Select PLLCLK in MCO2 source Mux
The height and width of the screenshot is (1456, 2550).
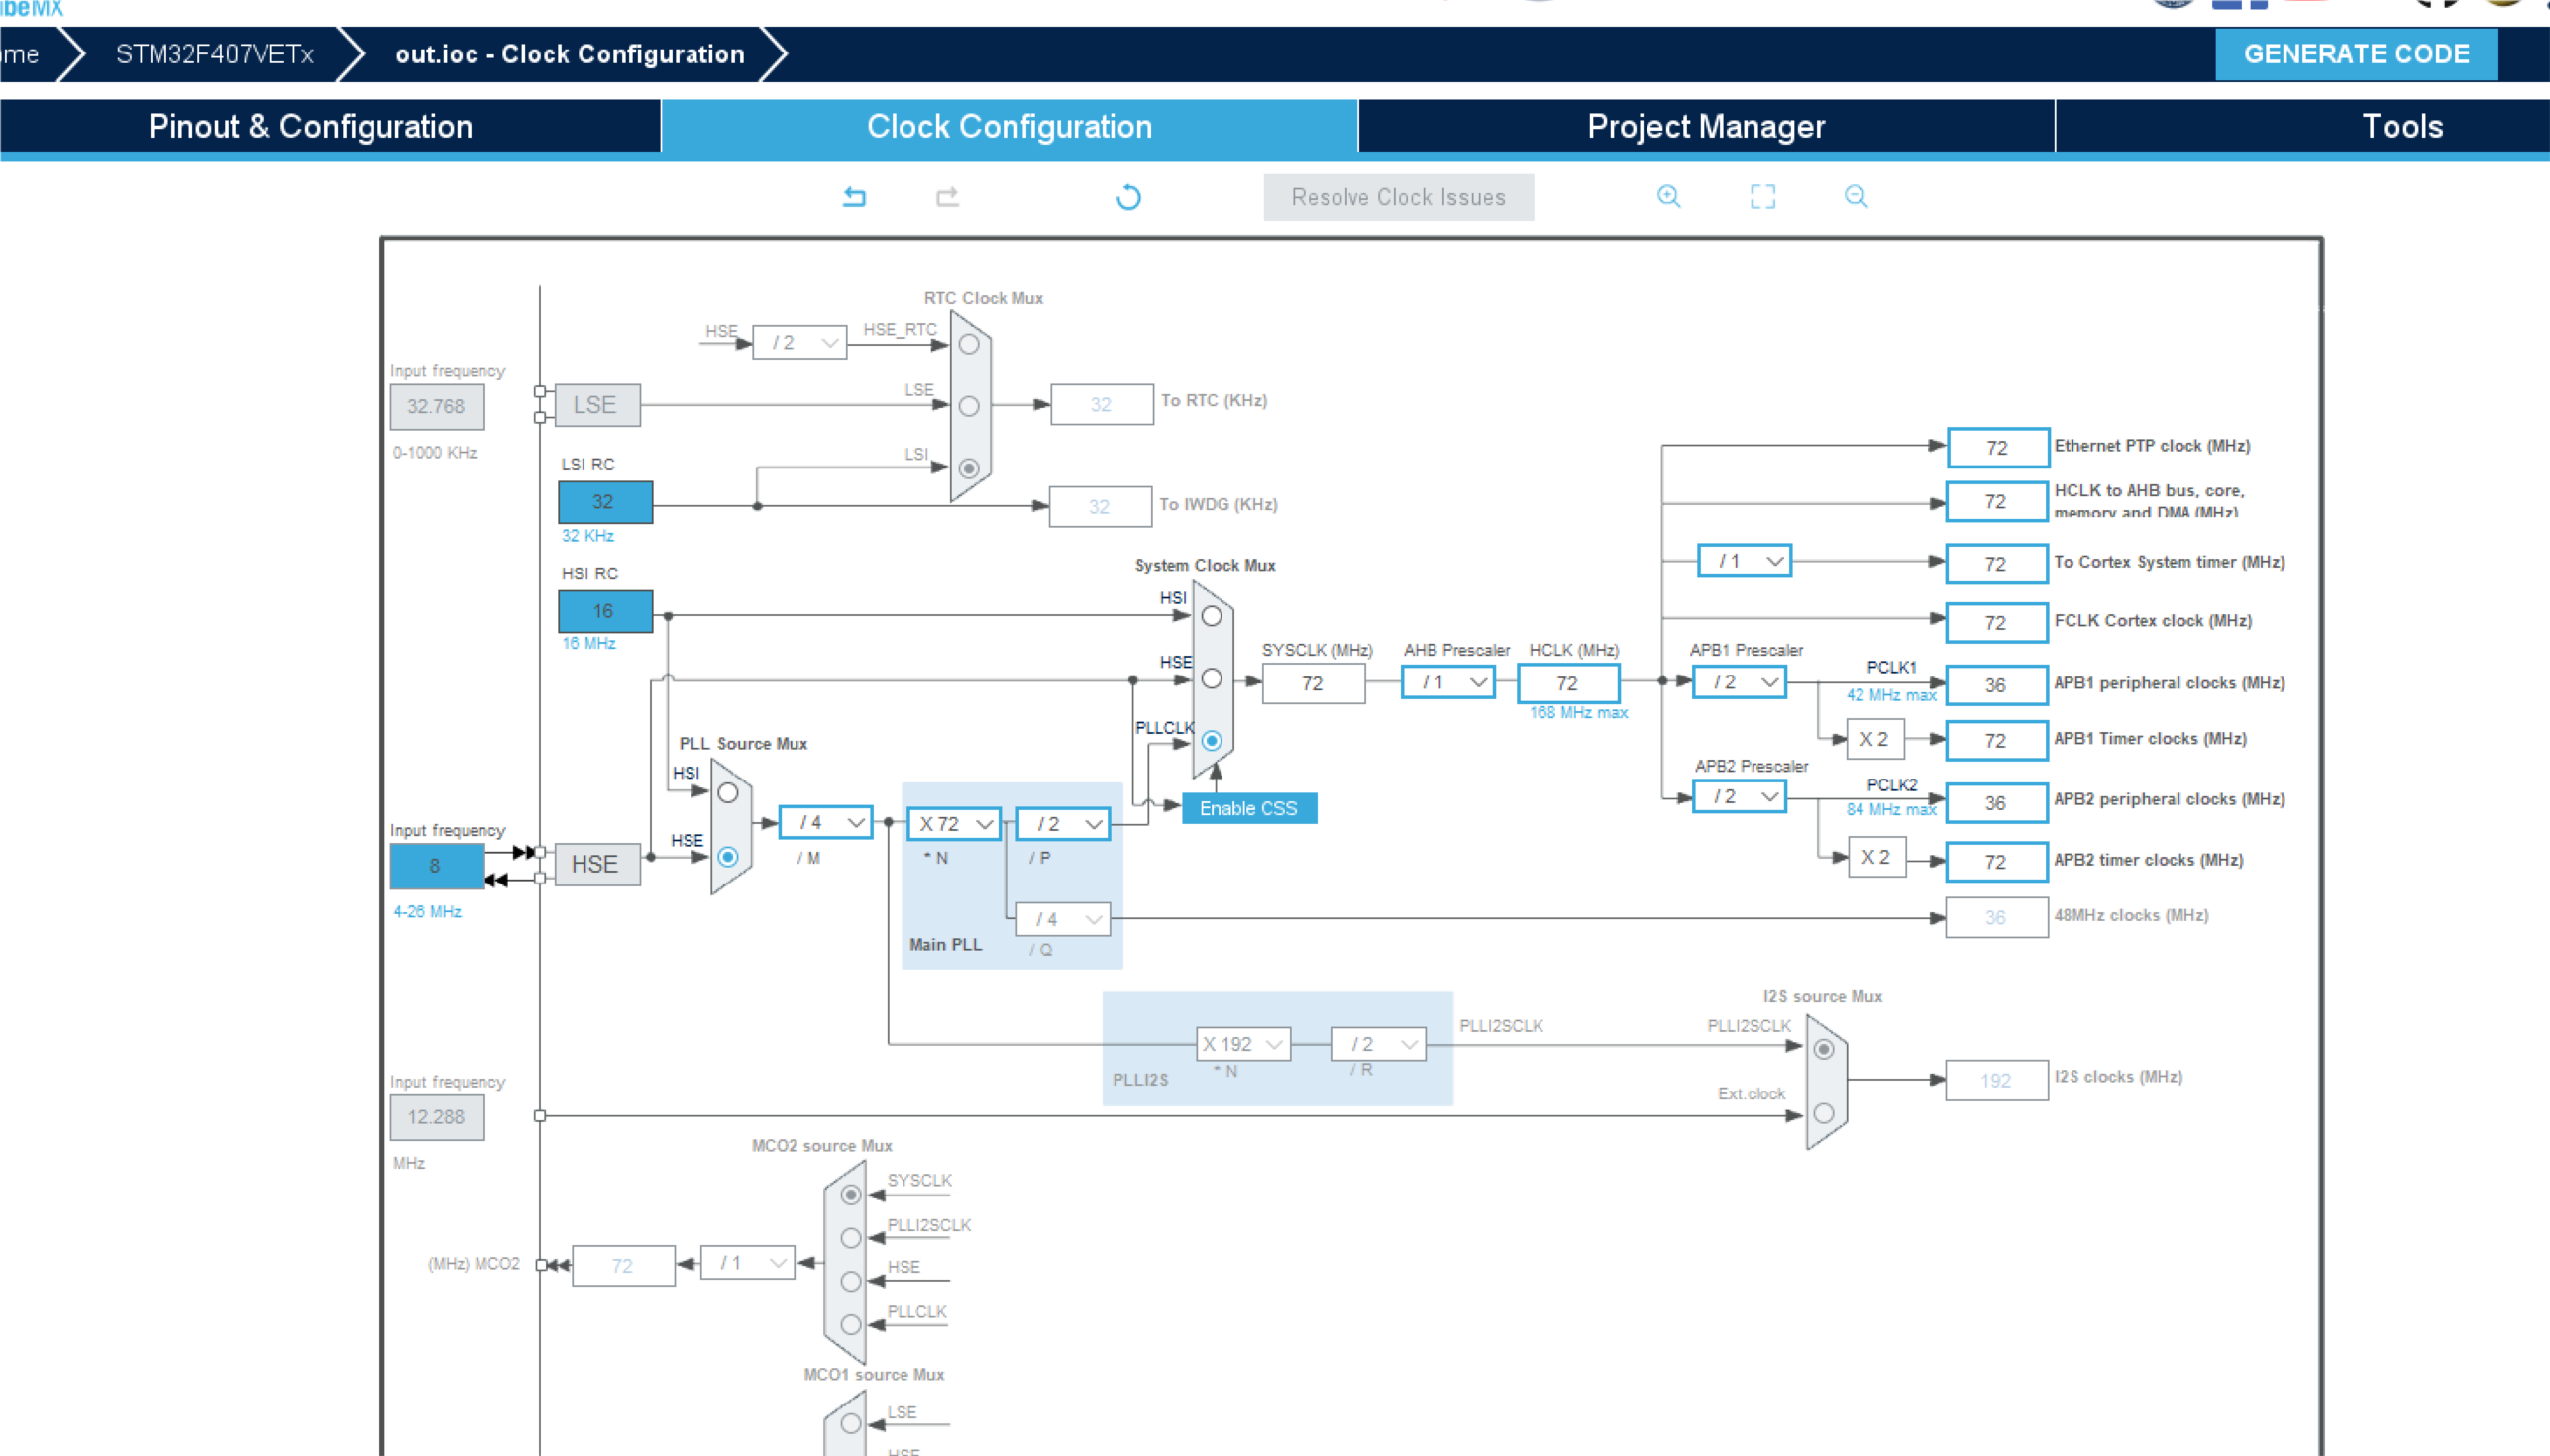[851, 1325]
